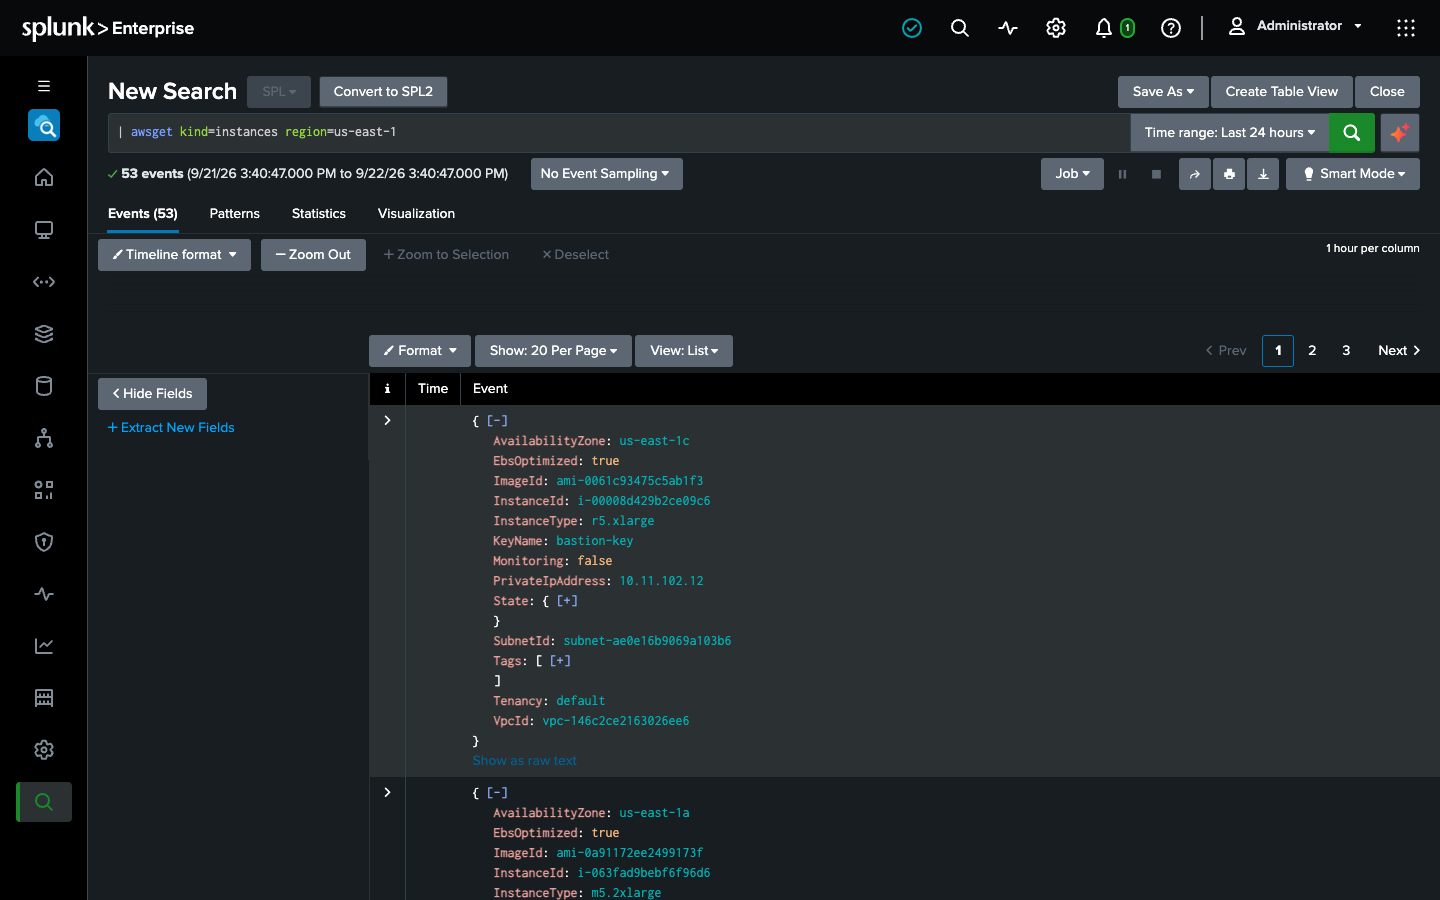This screenshot has width=1440, height=900.
Task: Open settings gear in top bar
Action: click(x=1056, y=28)
